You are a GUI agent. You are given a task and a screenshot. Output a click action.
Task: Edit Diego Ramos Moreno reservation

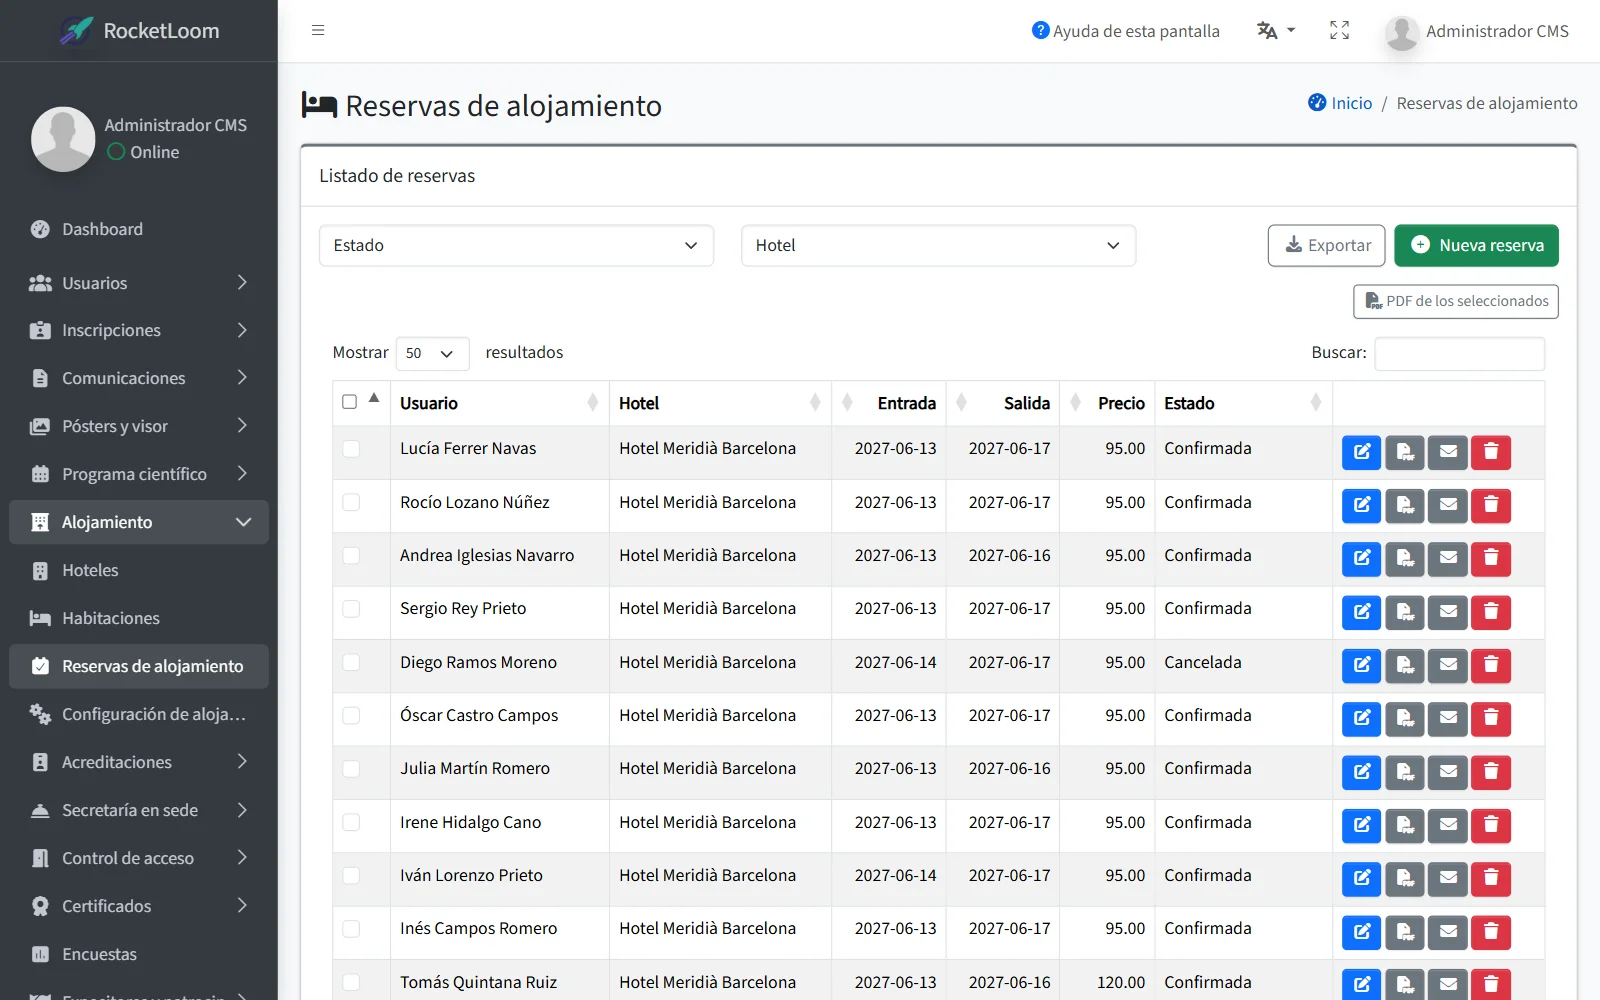coord(1361,665)
